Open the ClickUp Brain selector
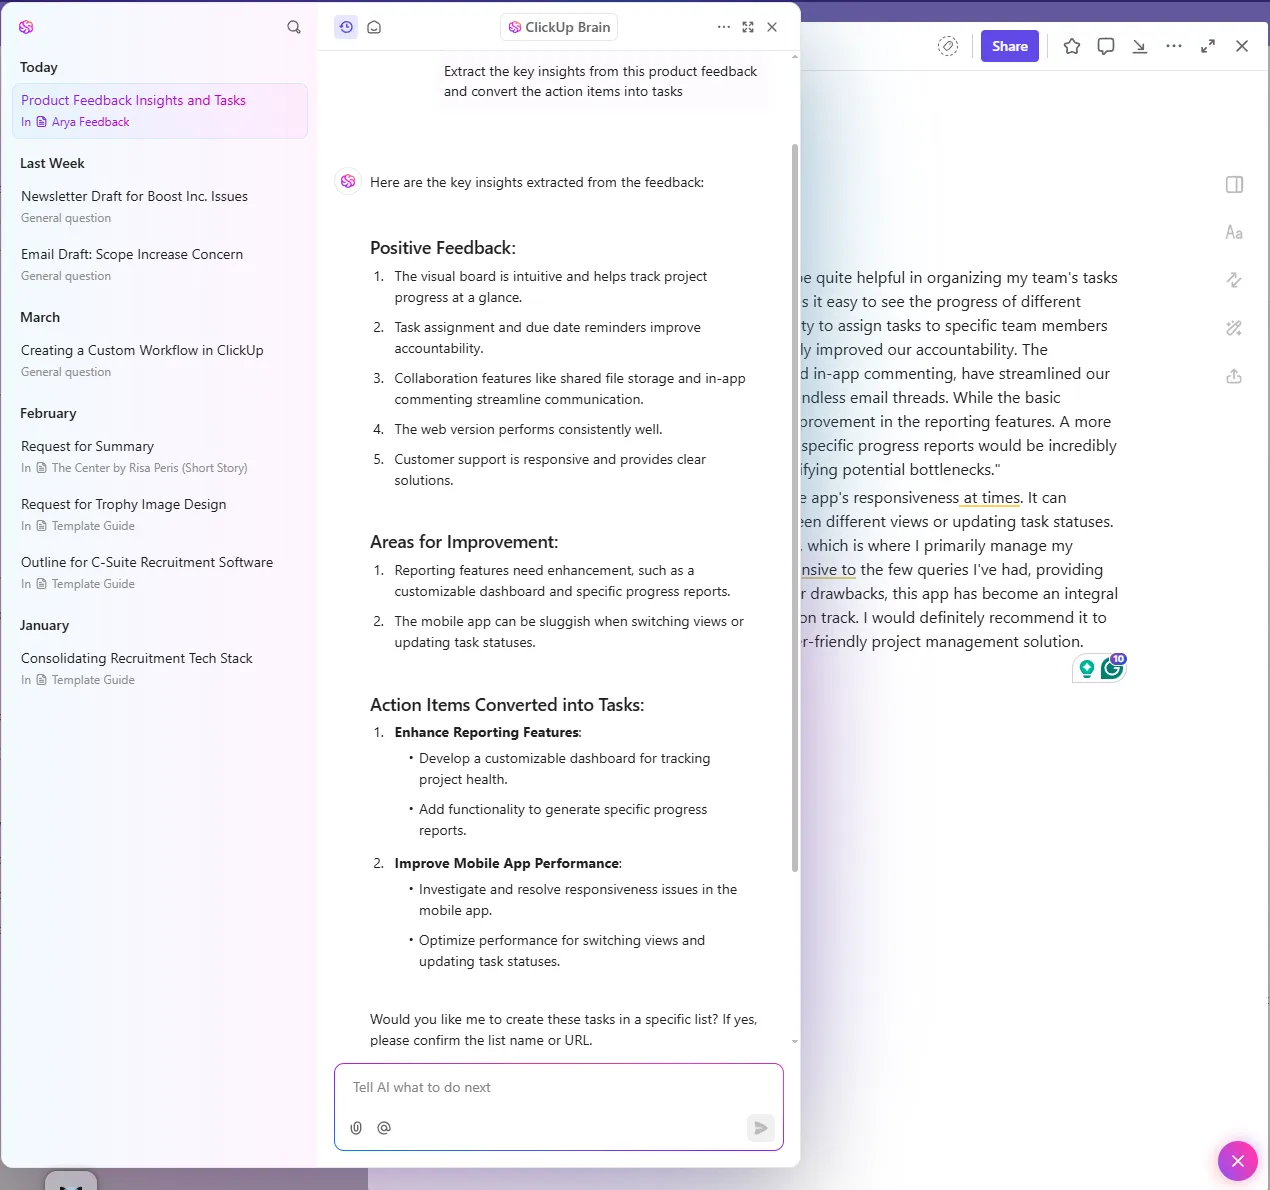1270x1190 pixels. (559, 27)
